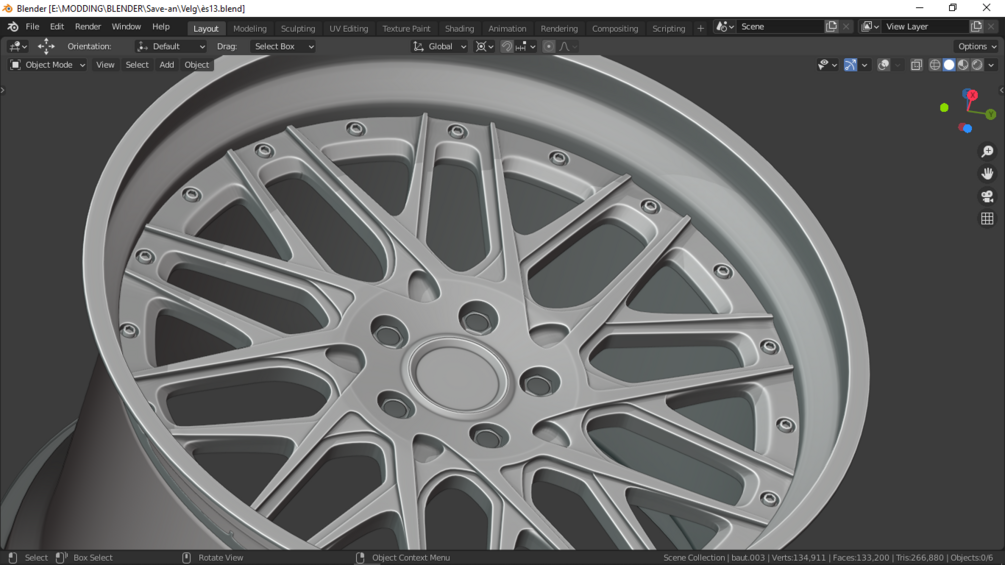
Task: Open the View menu in viewport header
Action: tap(105, 65)
